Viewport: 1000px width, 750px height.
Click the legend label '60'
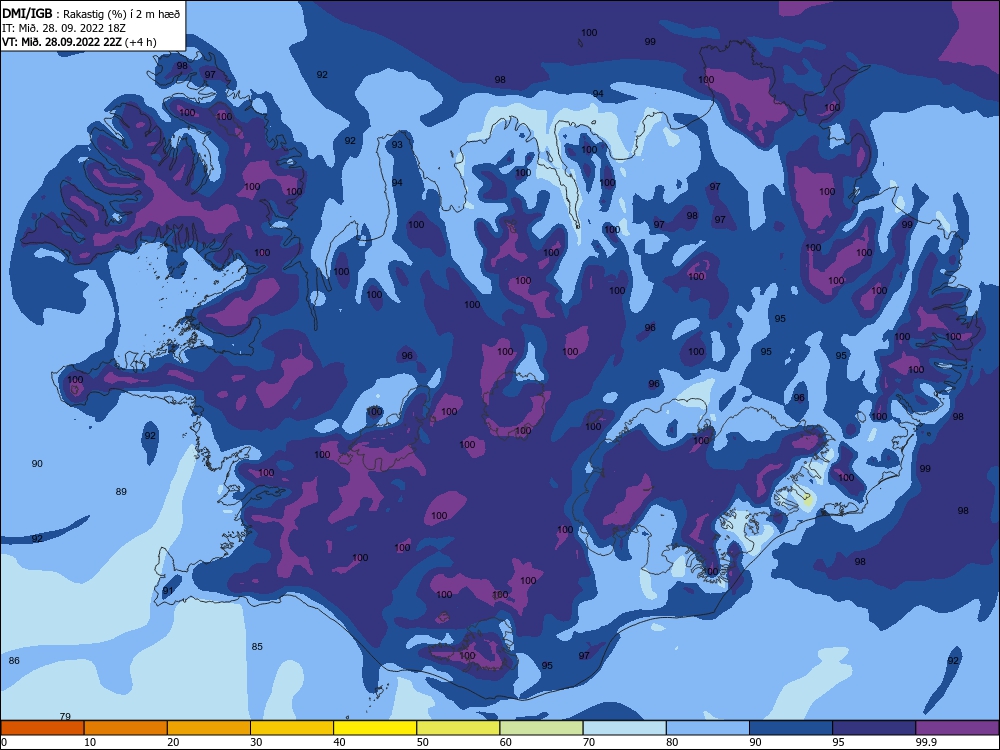pos(506,742)
